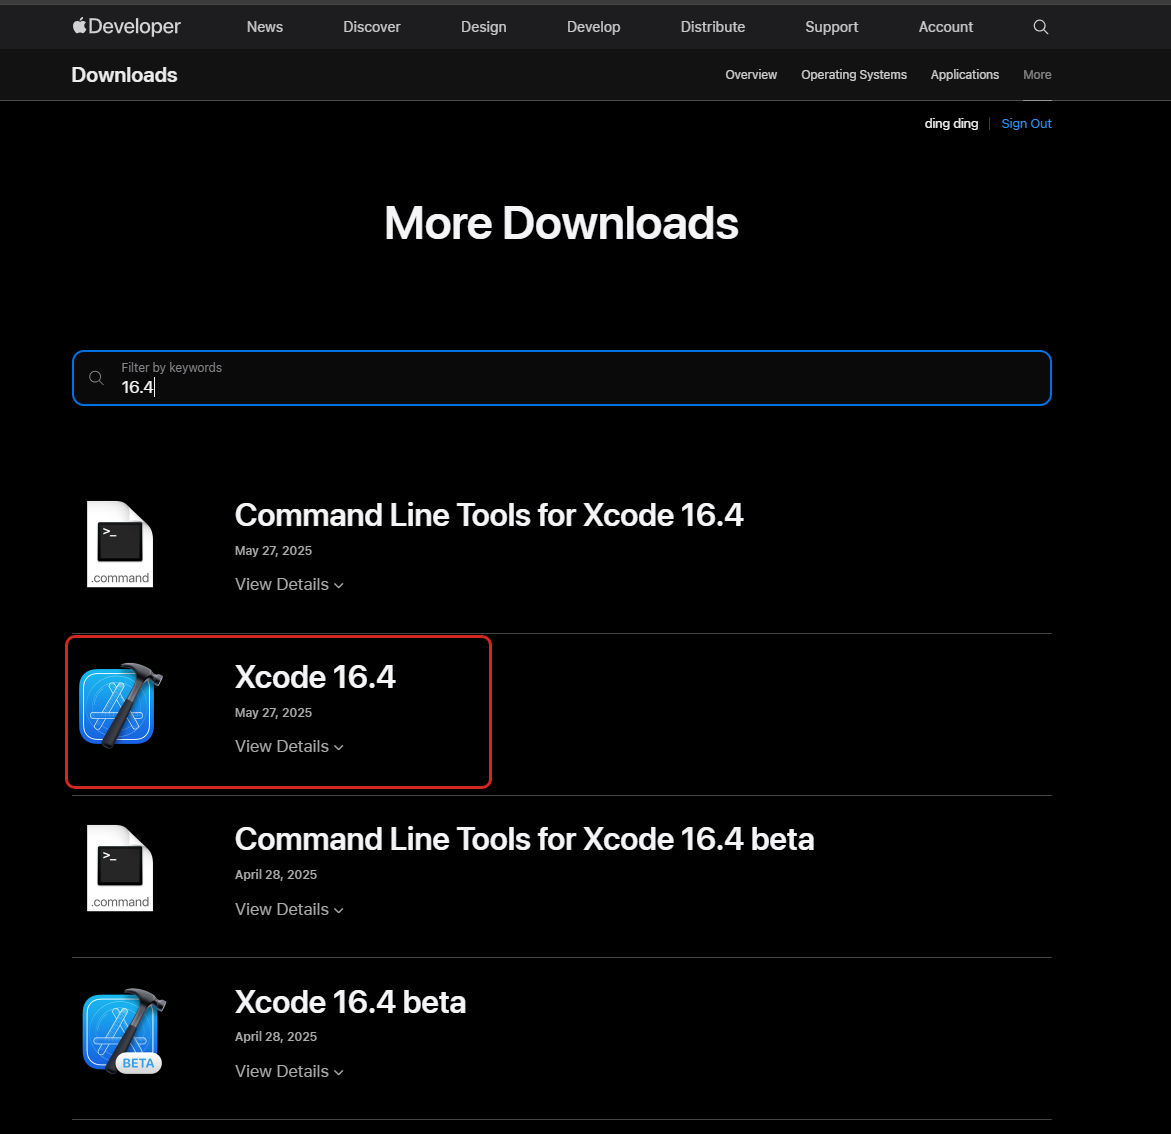Click the .command file icon for the 16.4 release
The height and width of the screenshot is (1134, 1171).
(120, 543)
